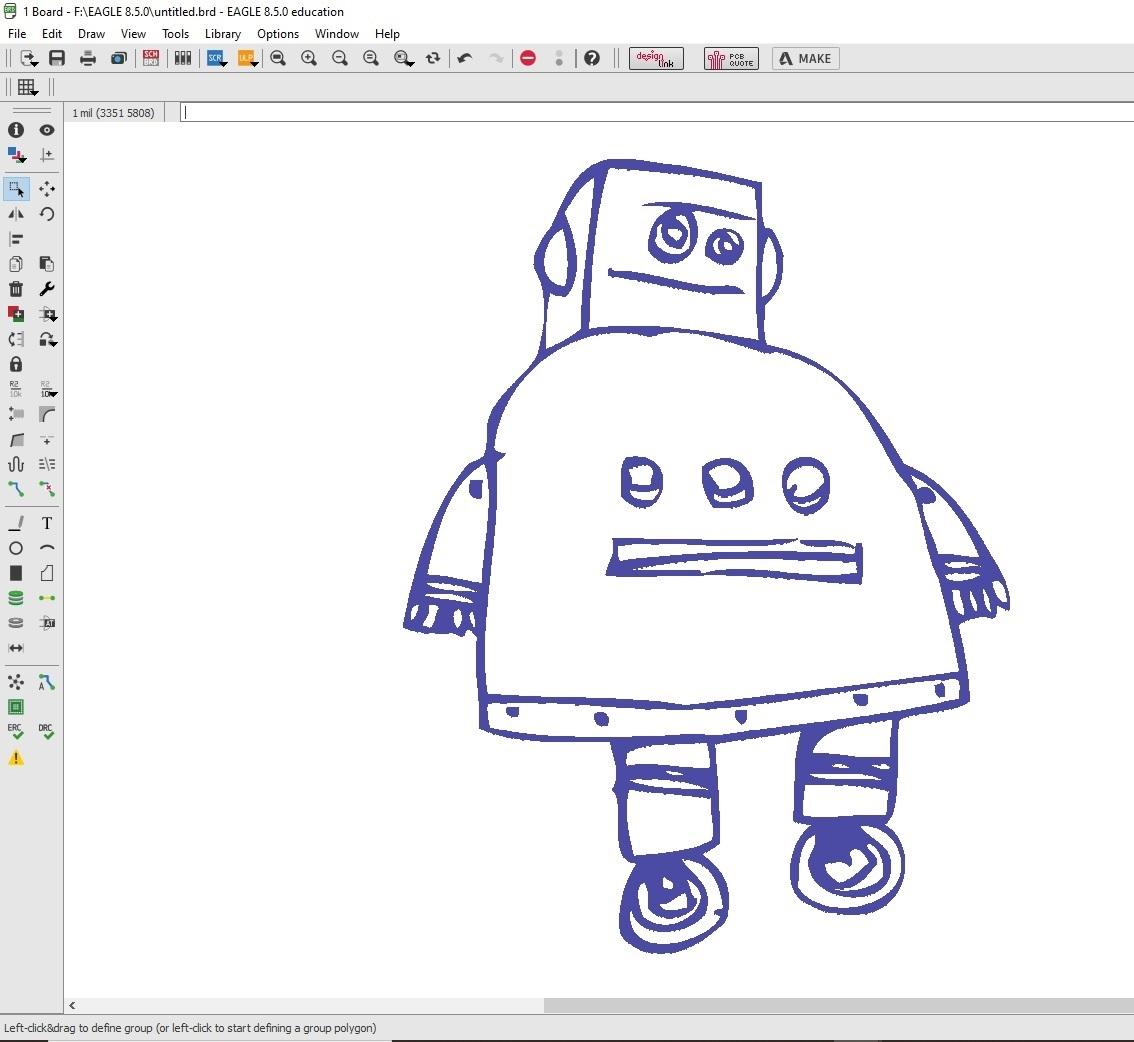Open the Edit menu
1134x1042 pixels.
(x=52, y=34)
